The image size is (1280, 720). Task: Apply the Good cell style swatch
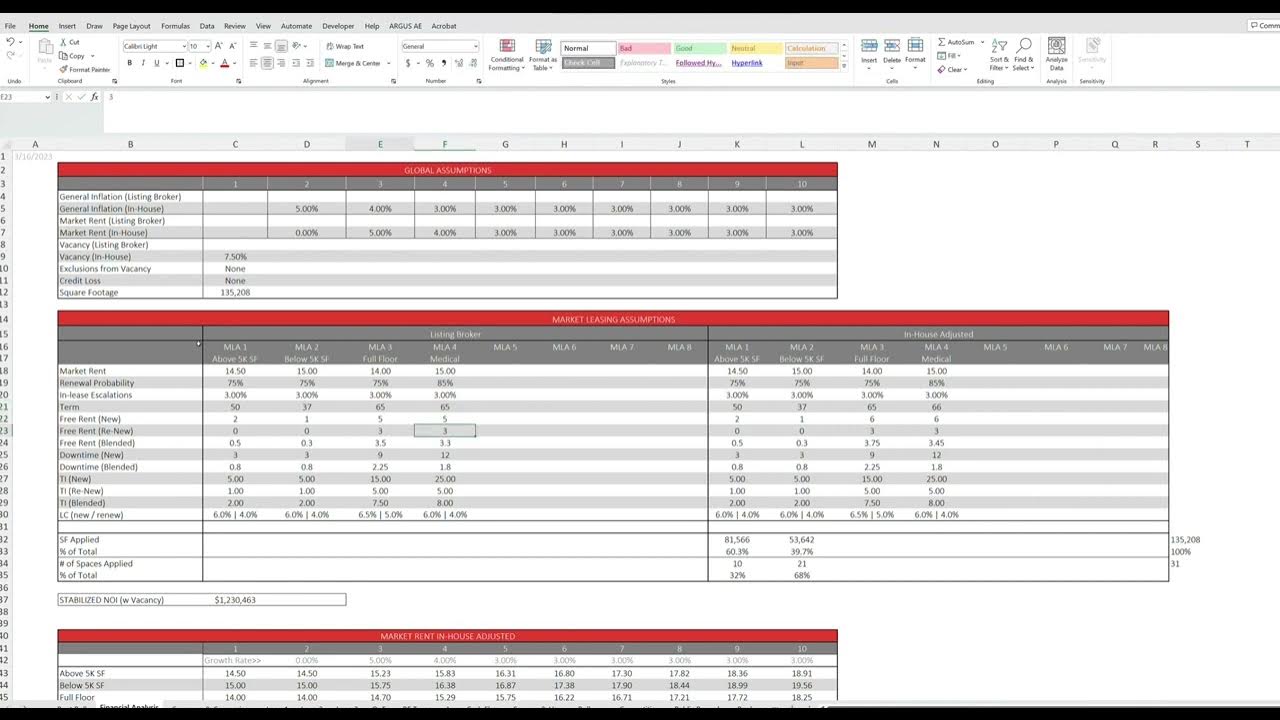(700, 48)
